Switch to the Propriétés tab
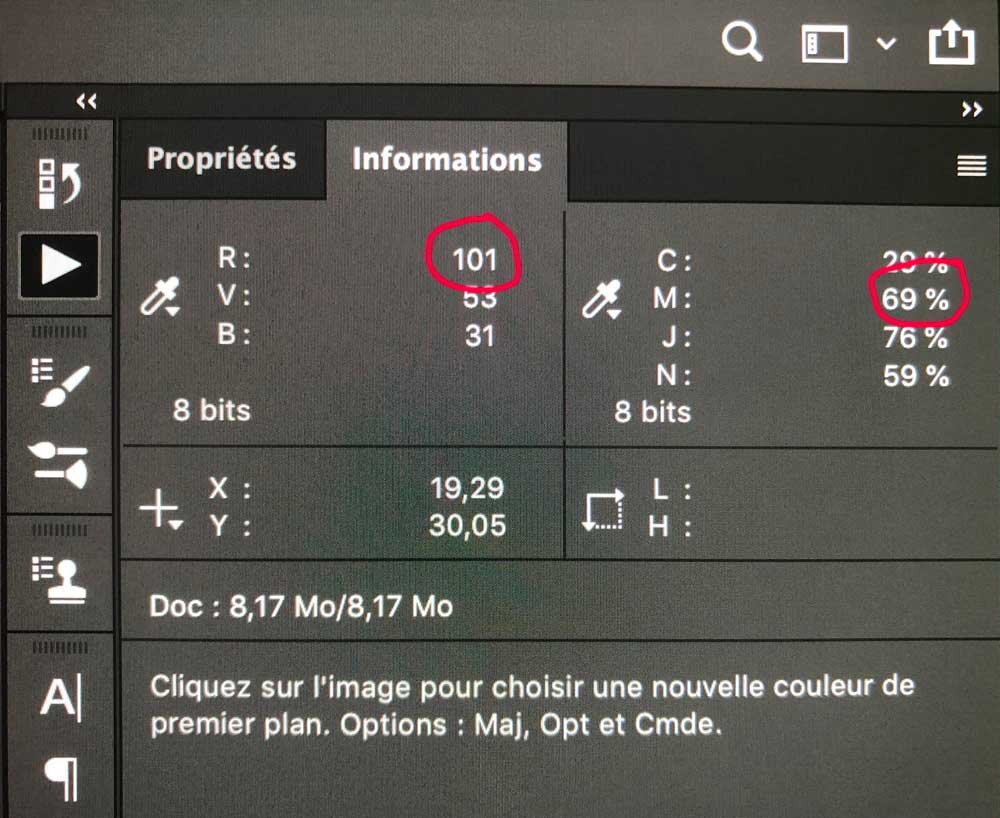 221,159
